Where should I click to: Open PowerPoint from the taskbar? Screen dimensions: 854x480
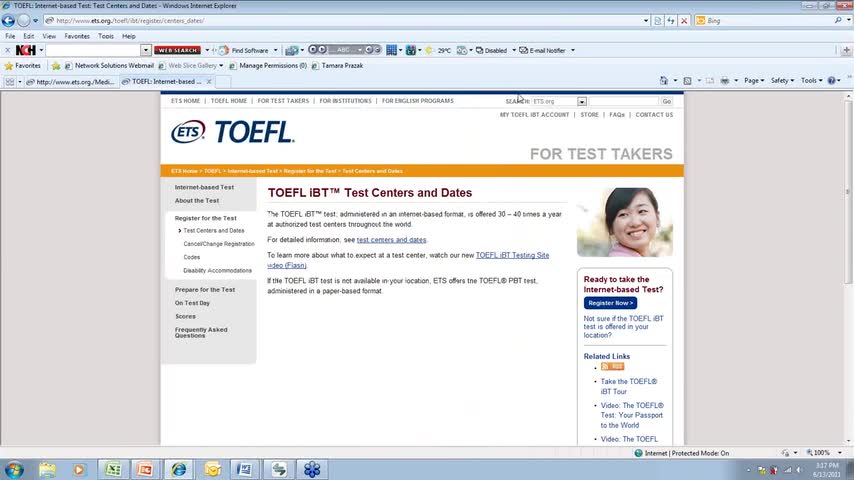coord(145,469)
